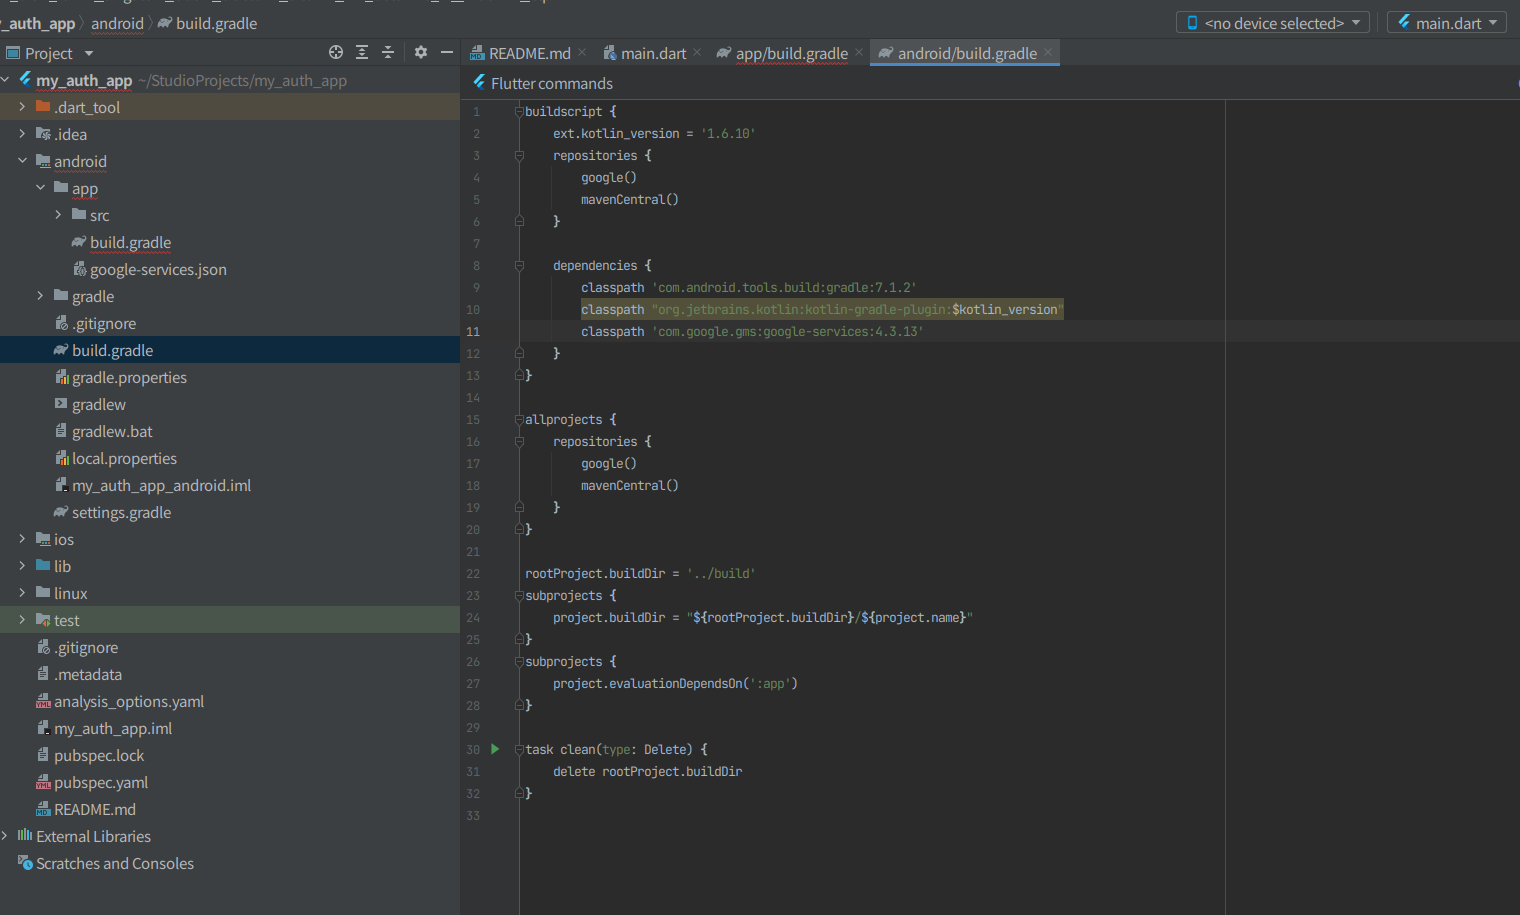Toggle fold of the dependencies block
The height and width of the screenshot is (915, 1520).
519,266
